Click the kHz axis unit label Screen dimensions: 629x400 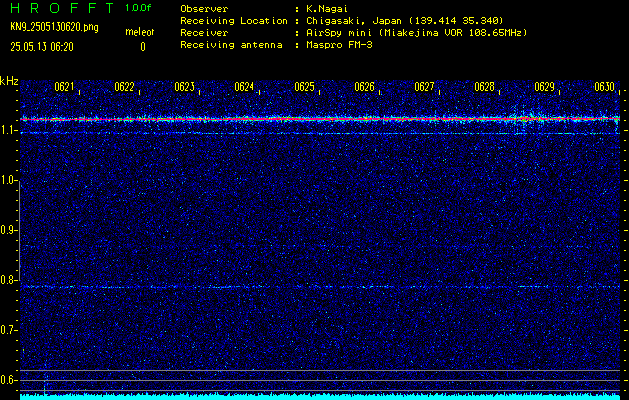point(9,81)
